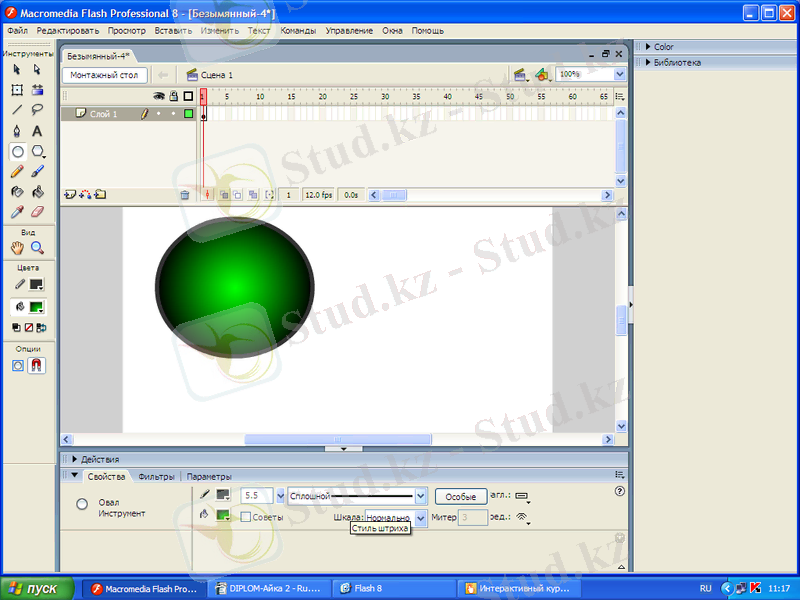Open the stage zoom 100% dropdown
This screenshot has height=600, width=800.
[620, 74]
